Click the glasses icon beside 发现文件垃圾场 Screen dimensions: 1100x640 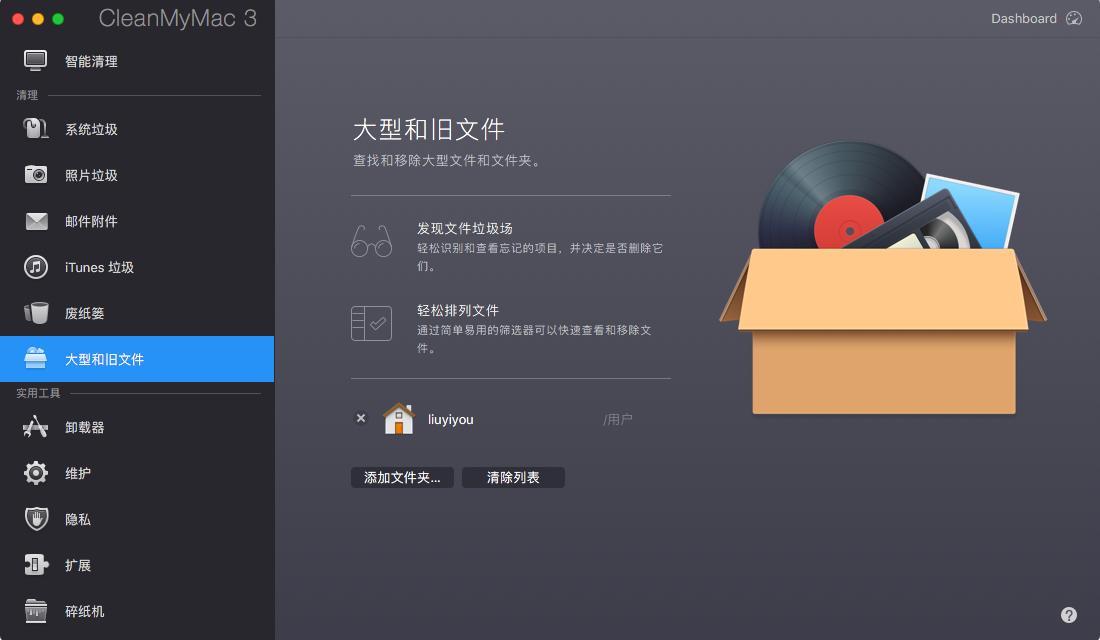click(371, 241)
